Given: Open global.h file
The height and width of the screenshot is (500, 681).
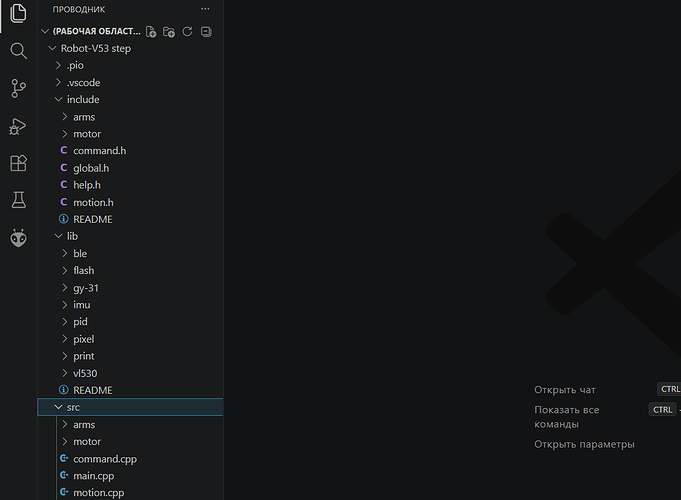Looking at the screenshot, I should pyautogui.click(x=130, y=168).
